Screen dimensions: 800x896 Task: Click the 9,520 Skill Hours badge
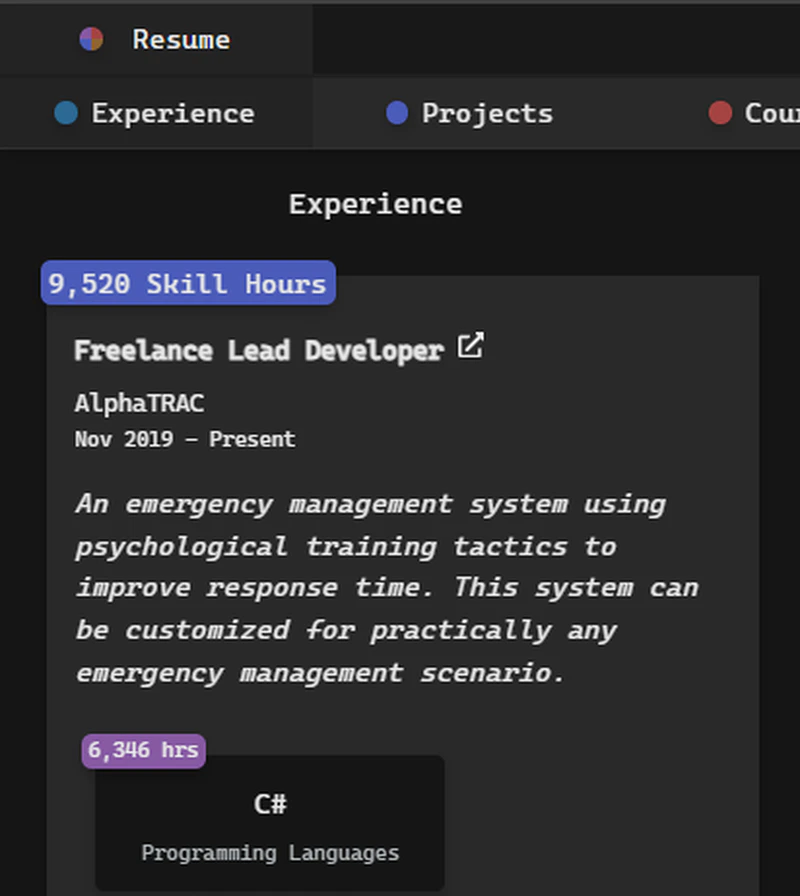click(188, 284)
